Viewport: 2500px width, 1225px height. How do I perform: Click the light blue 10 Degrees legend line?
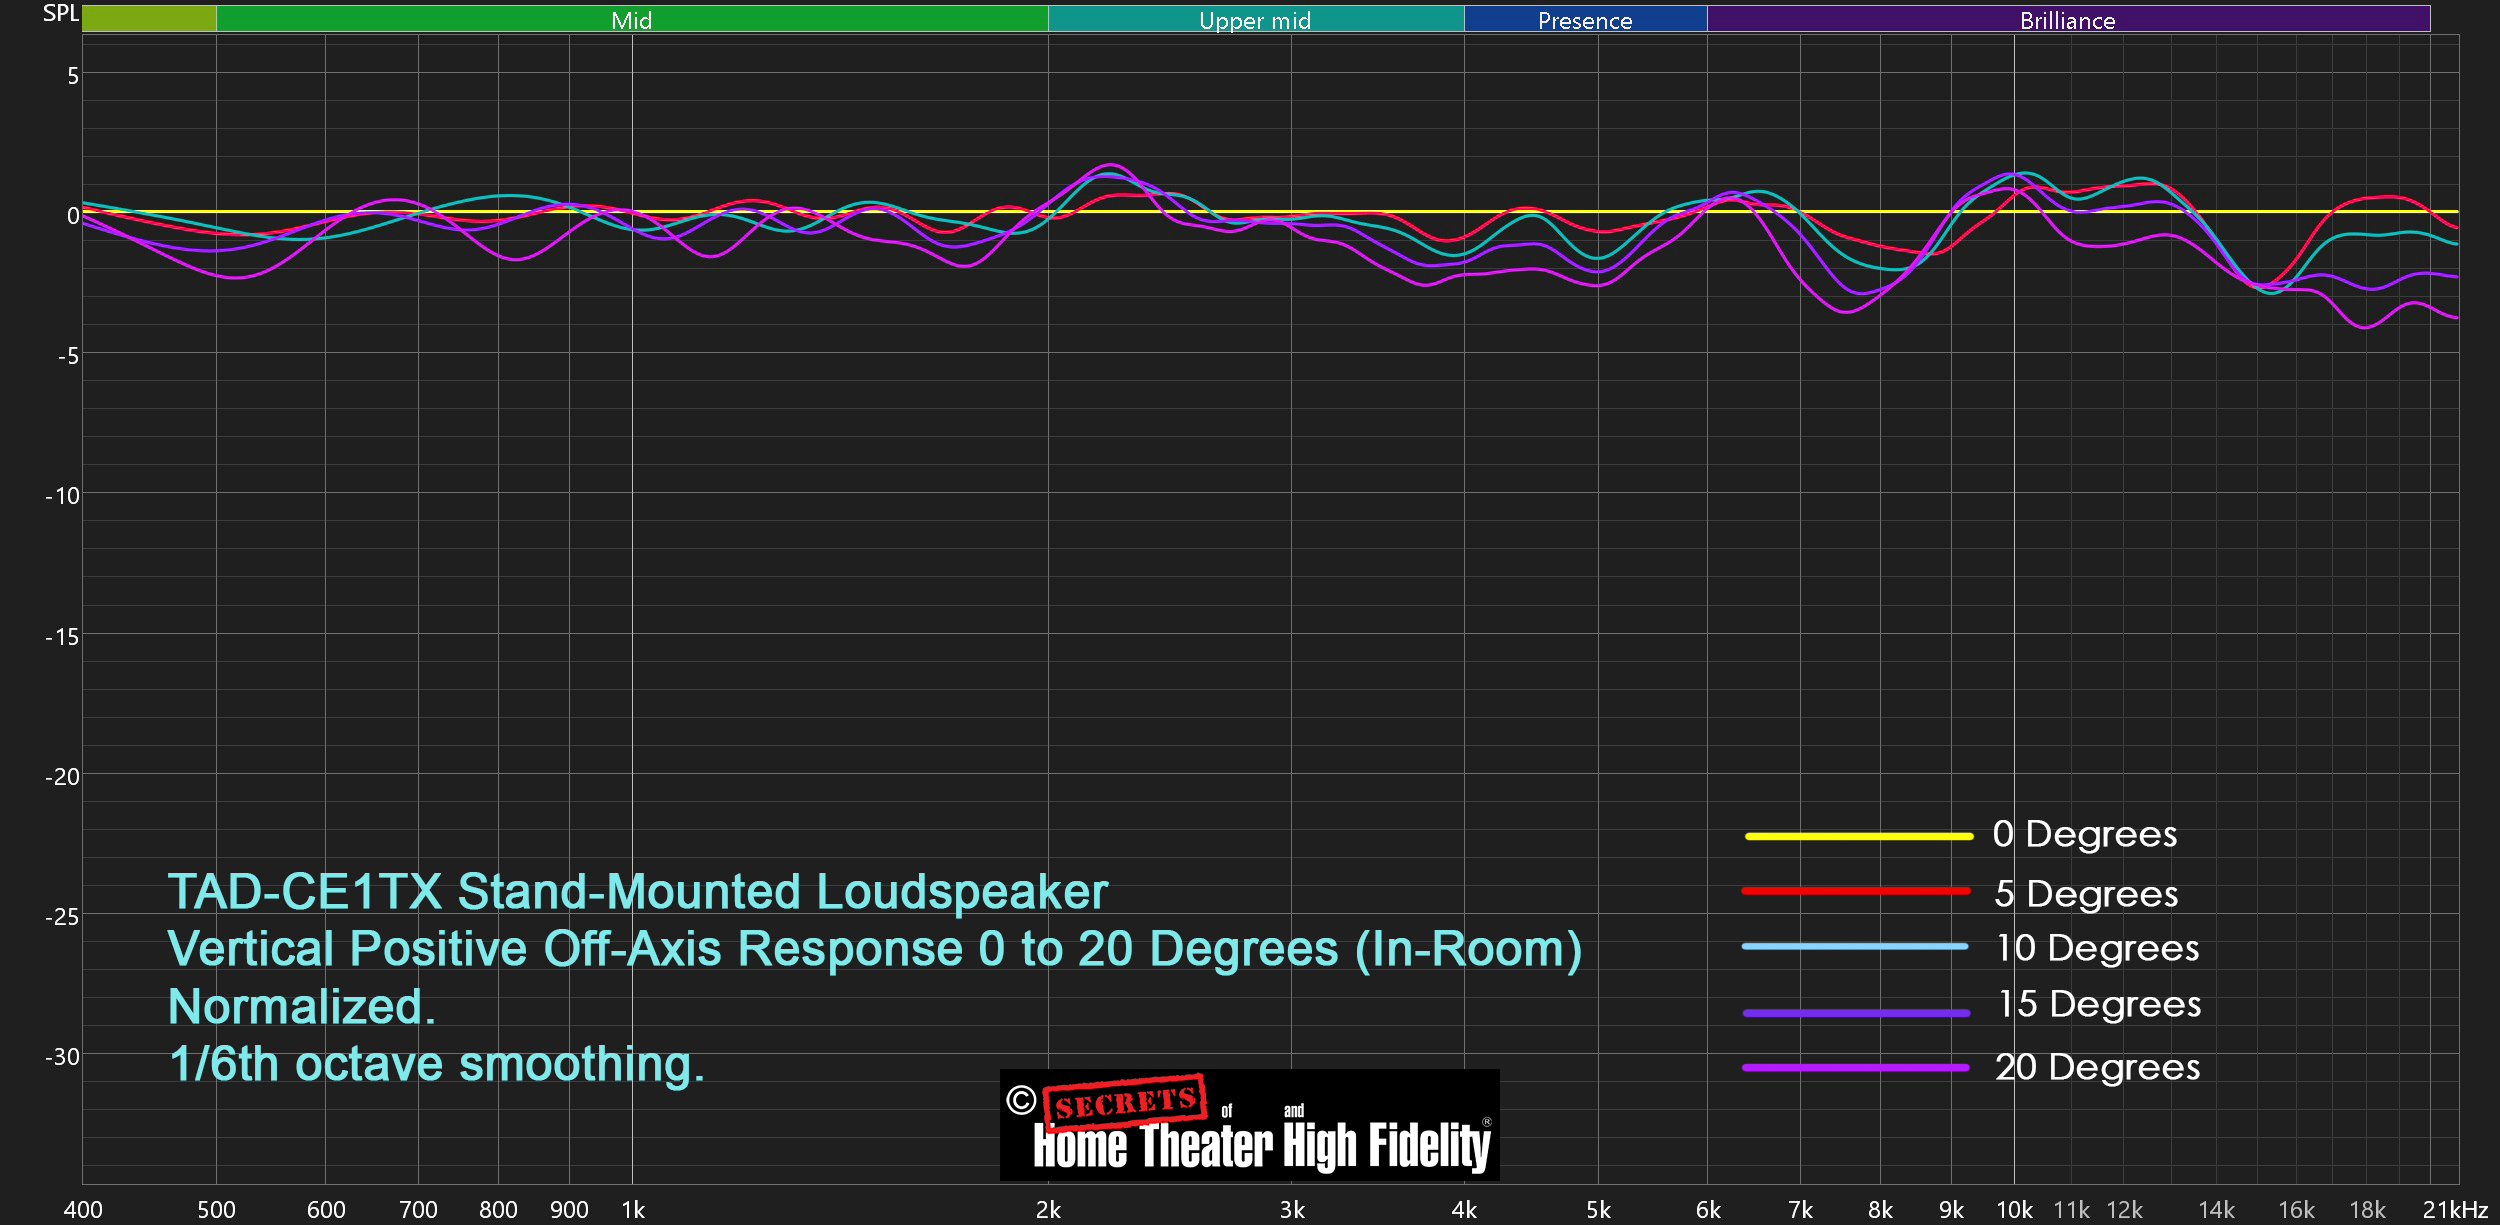(1855, 946)
